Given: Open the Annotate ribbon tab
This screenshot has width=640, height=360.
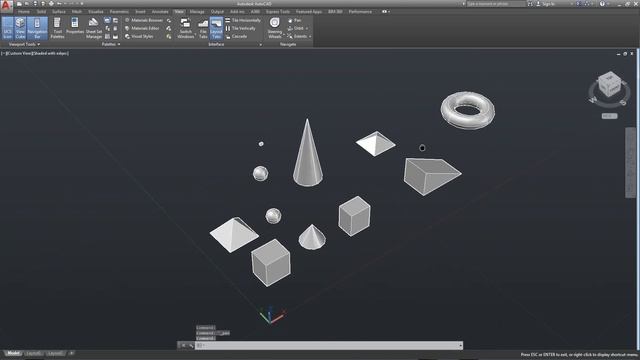Looking at the screenshot, I should (160, 11).
